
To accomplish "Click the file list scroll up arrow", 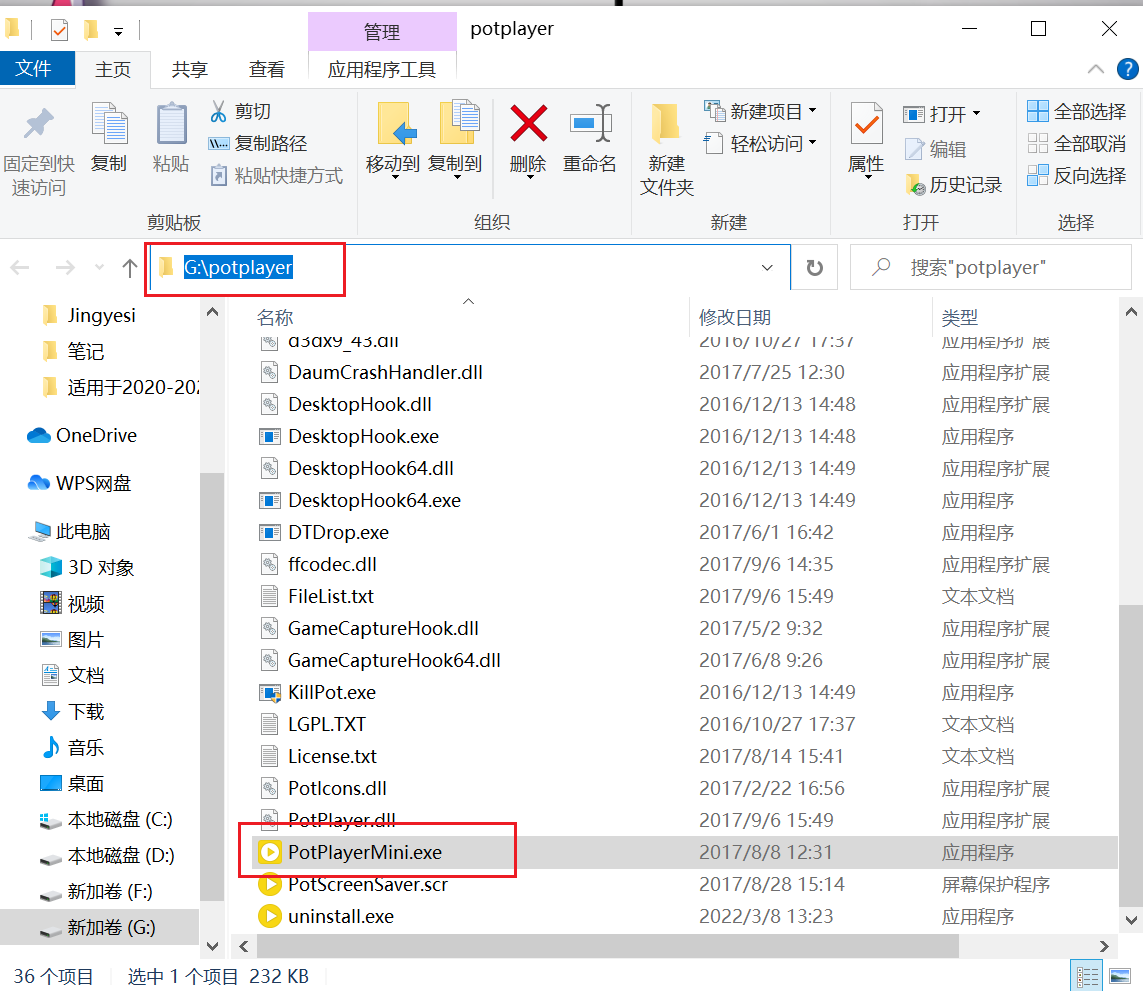I will point(1131,312).
